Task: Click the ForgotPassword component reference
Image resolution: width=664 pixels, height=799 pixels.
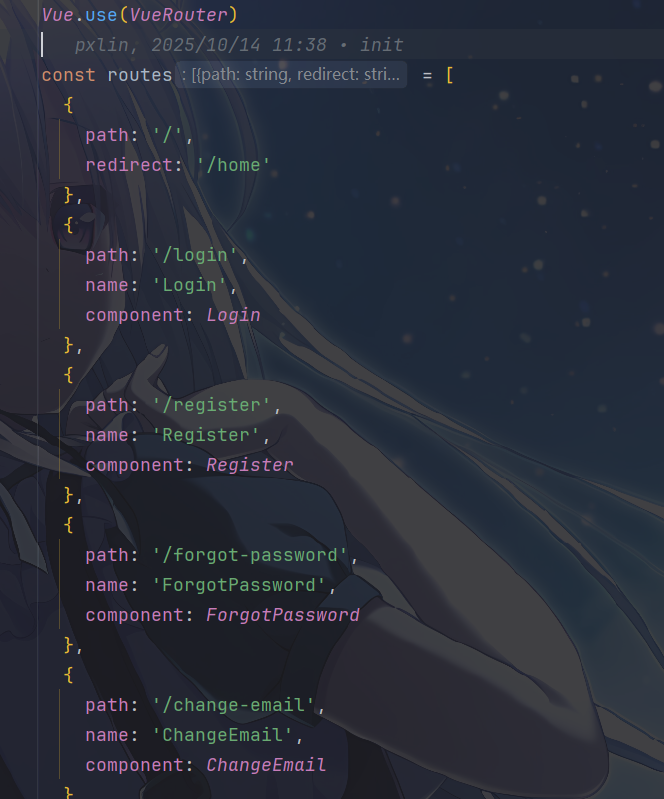Action: click(x=283, y=615)
